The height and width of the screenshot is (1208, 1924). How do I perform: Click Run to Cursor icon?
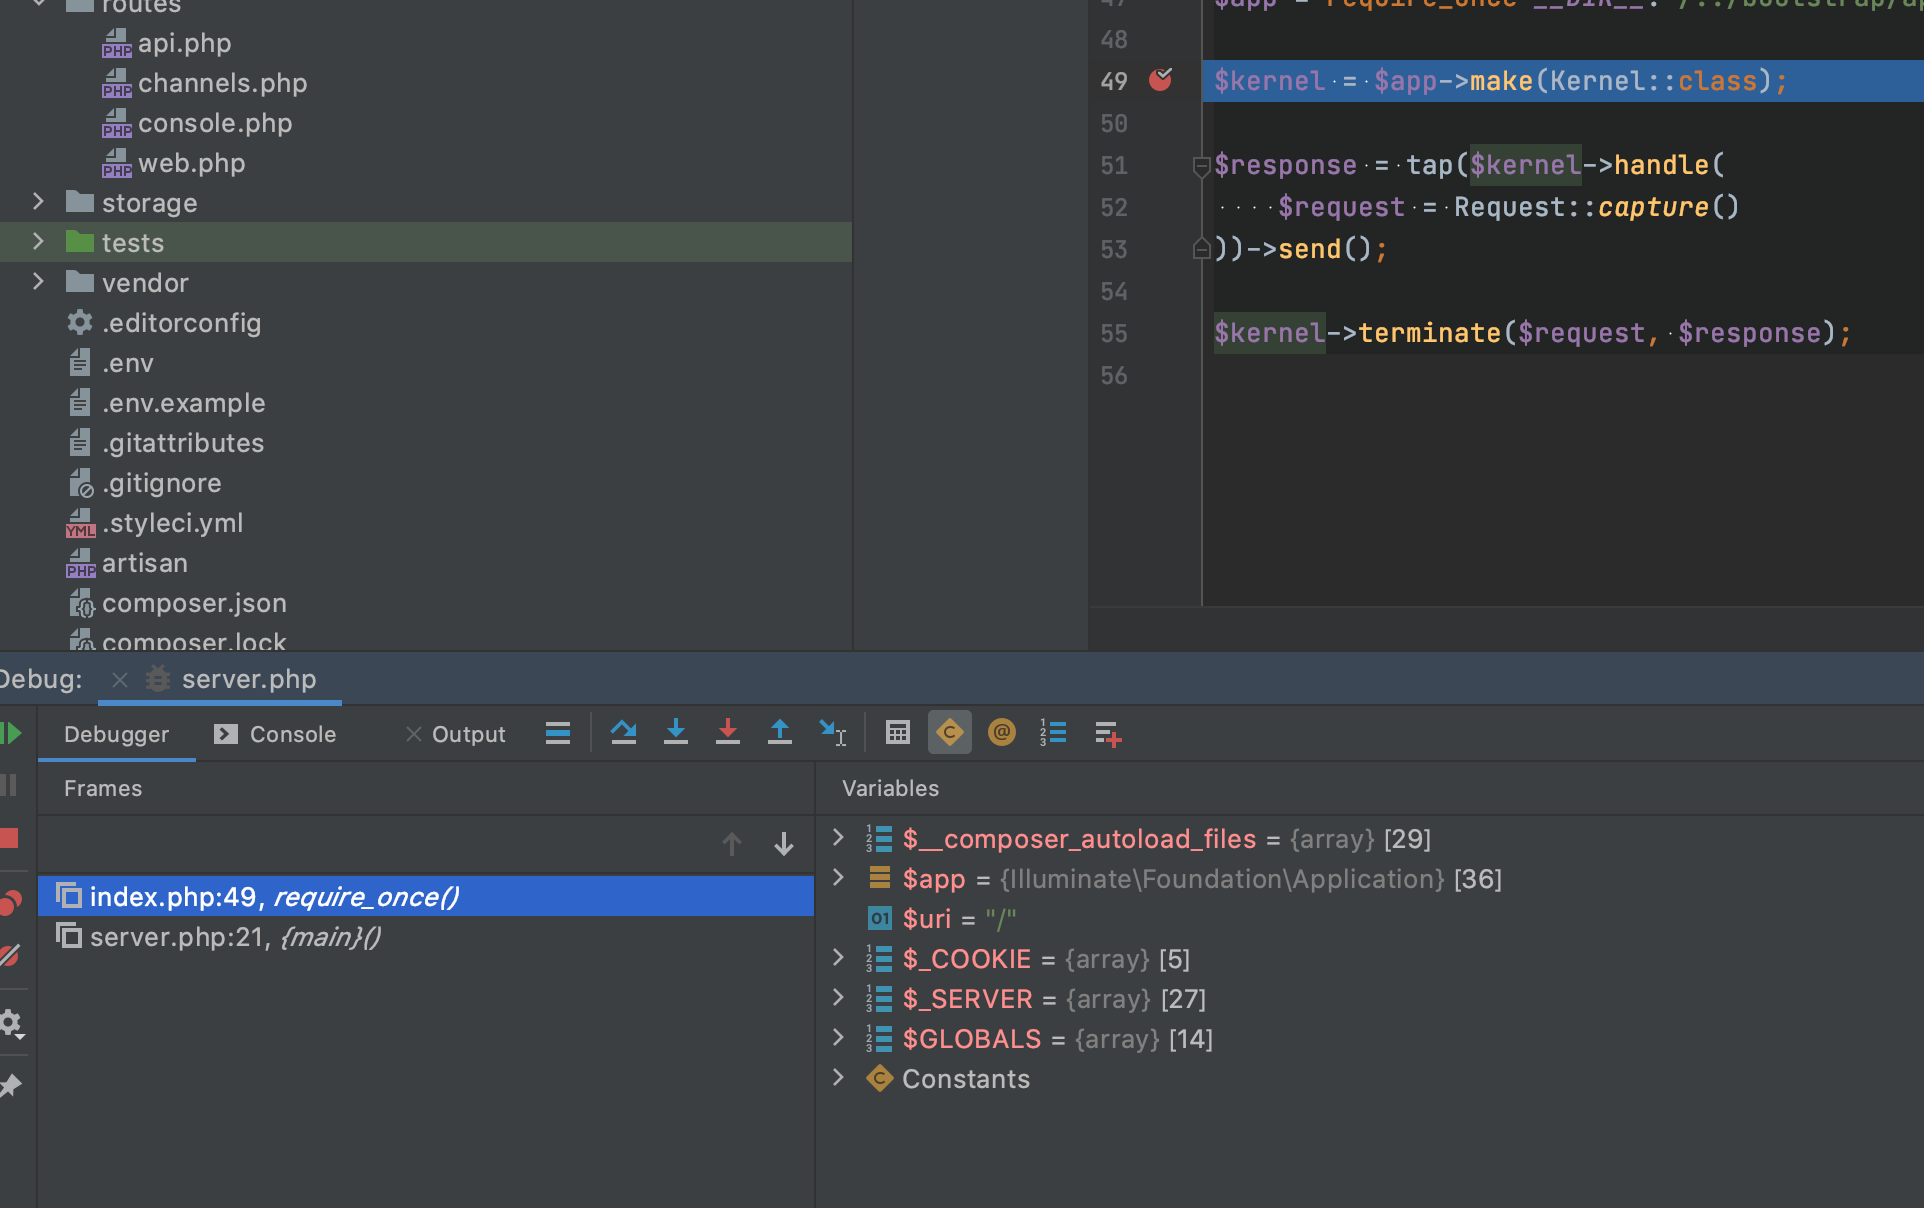point(832,733)
